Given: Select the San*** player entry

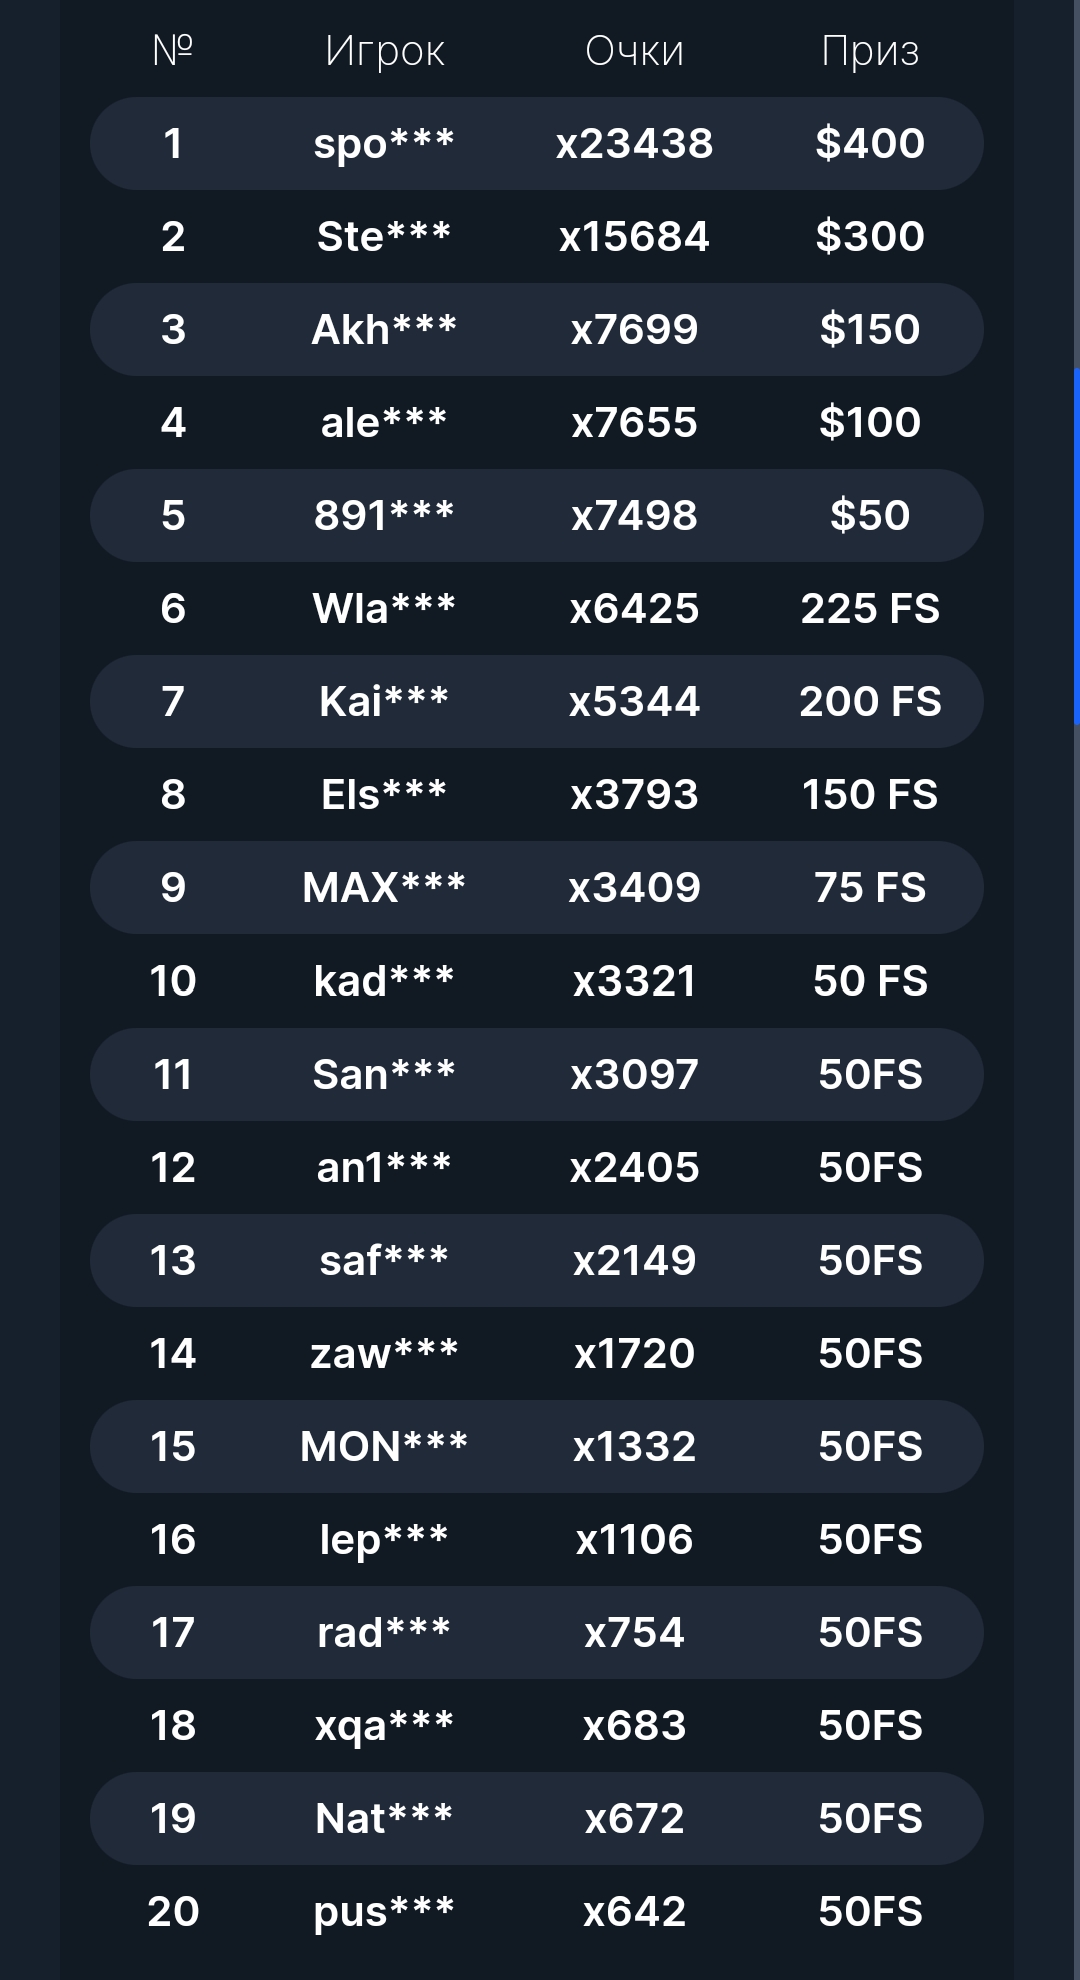Looking at the screenshot, I should (x=384, y=1075).
